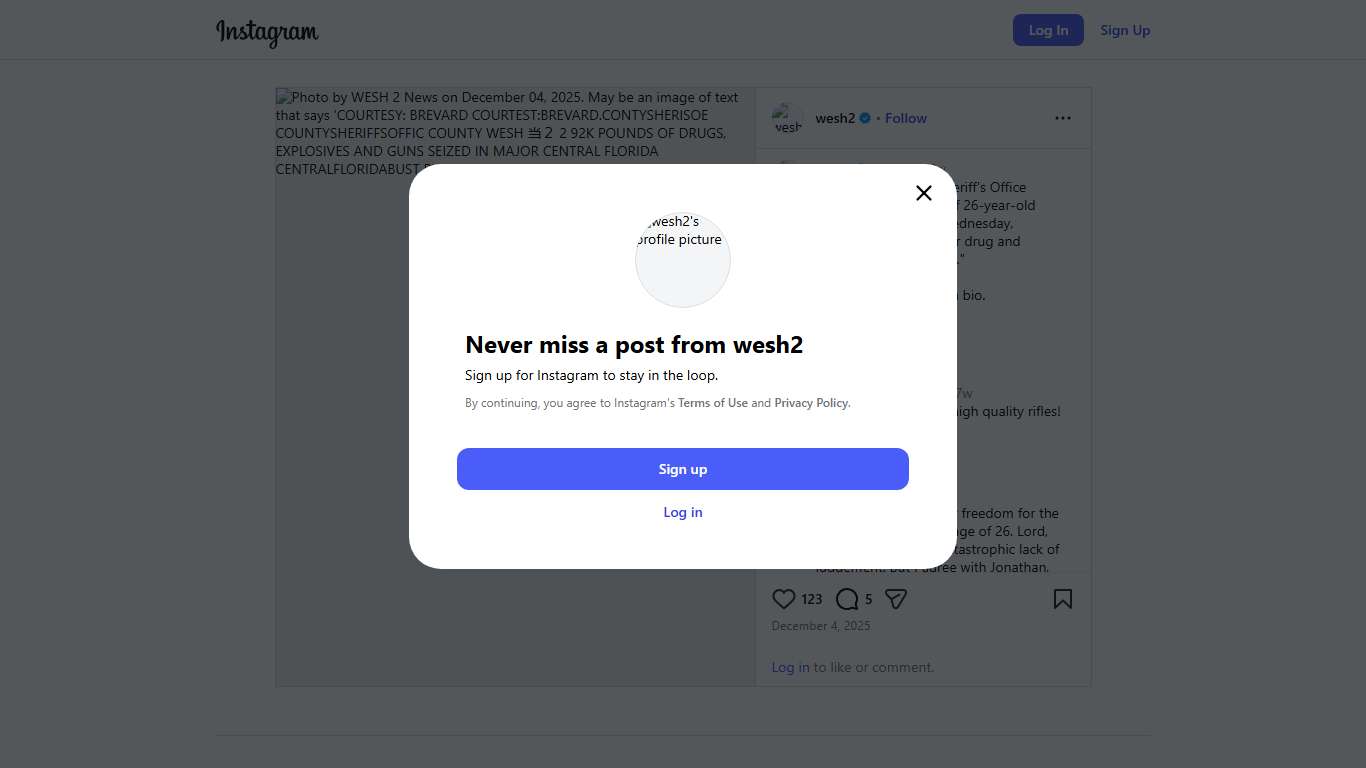Open comments via speech bubble icon

point(847,599)
